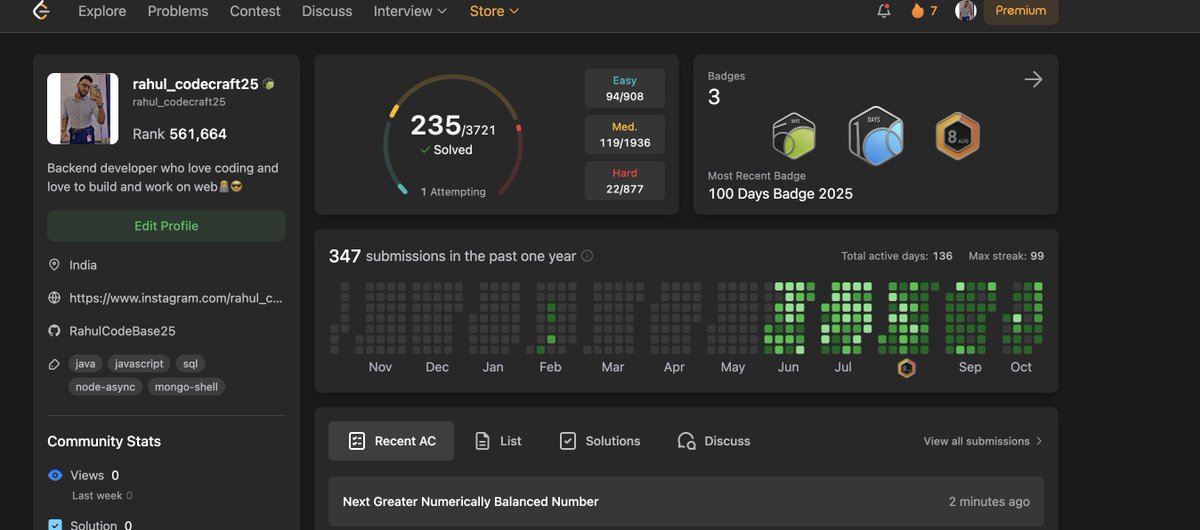This screenshot has width=1200, height=530.
Task: Click the GitHub icon
Action: 54,331
